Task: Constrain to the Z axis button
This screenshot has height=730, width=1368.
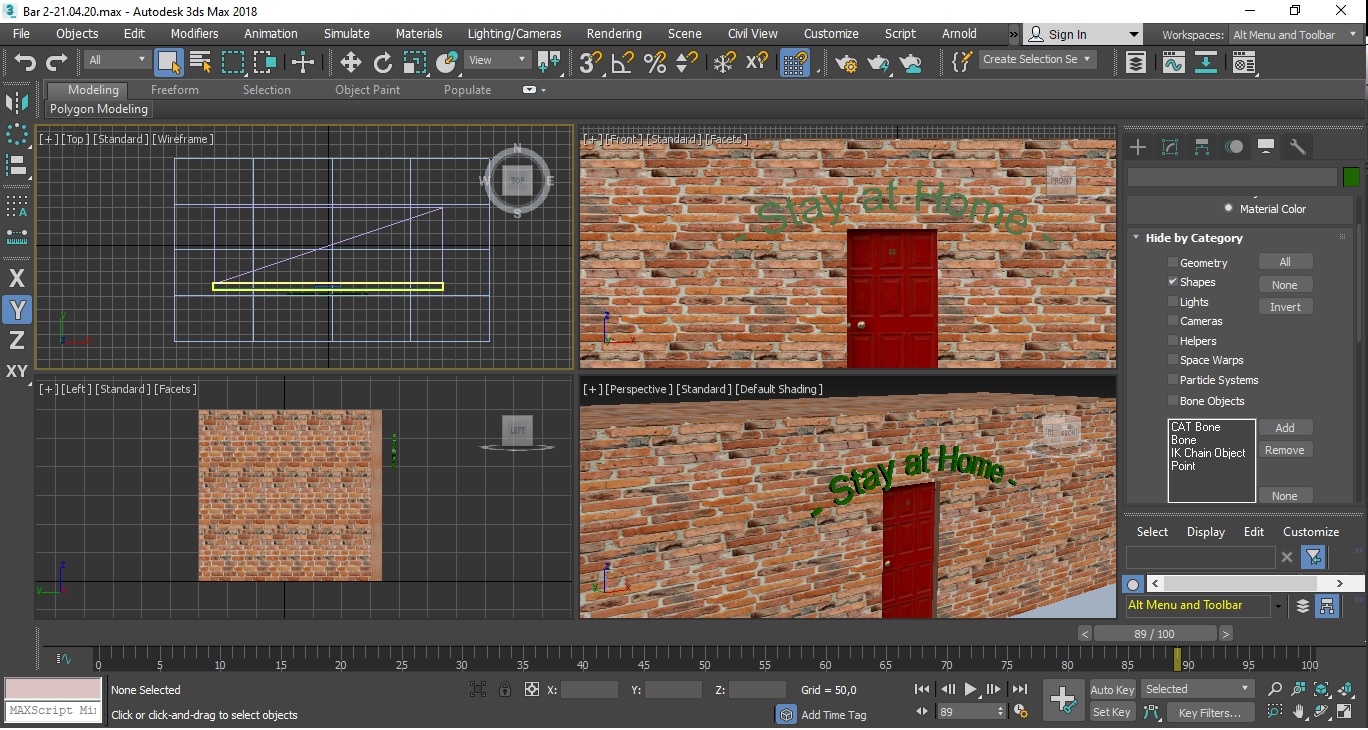Action: [x=17, y=340]
